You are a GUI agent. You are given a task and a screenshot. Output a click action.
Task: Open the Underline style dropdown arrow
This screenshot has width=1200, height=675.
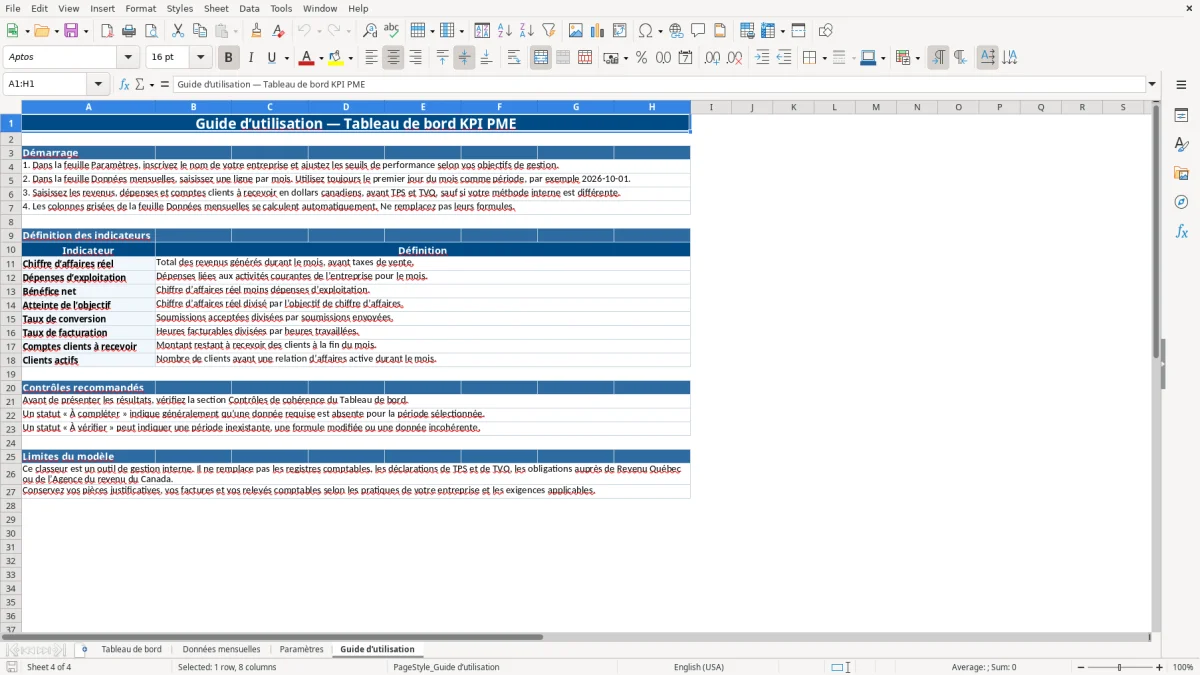286,58
